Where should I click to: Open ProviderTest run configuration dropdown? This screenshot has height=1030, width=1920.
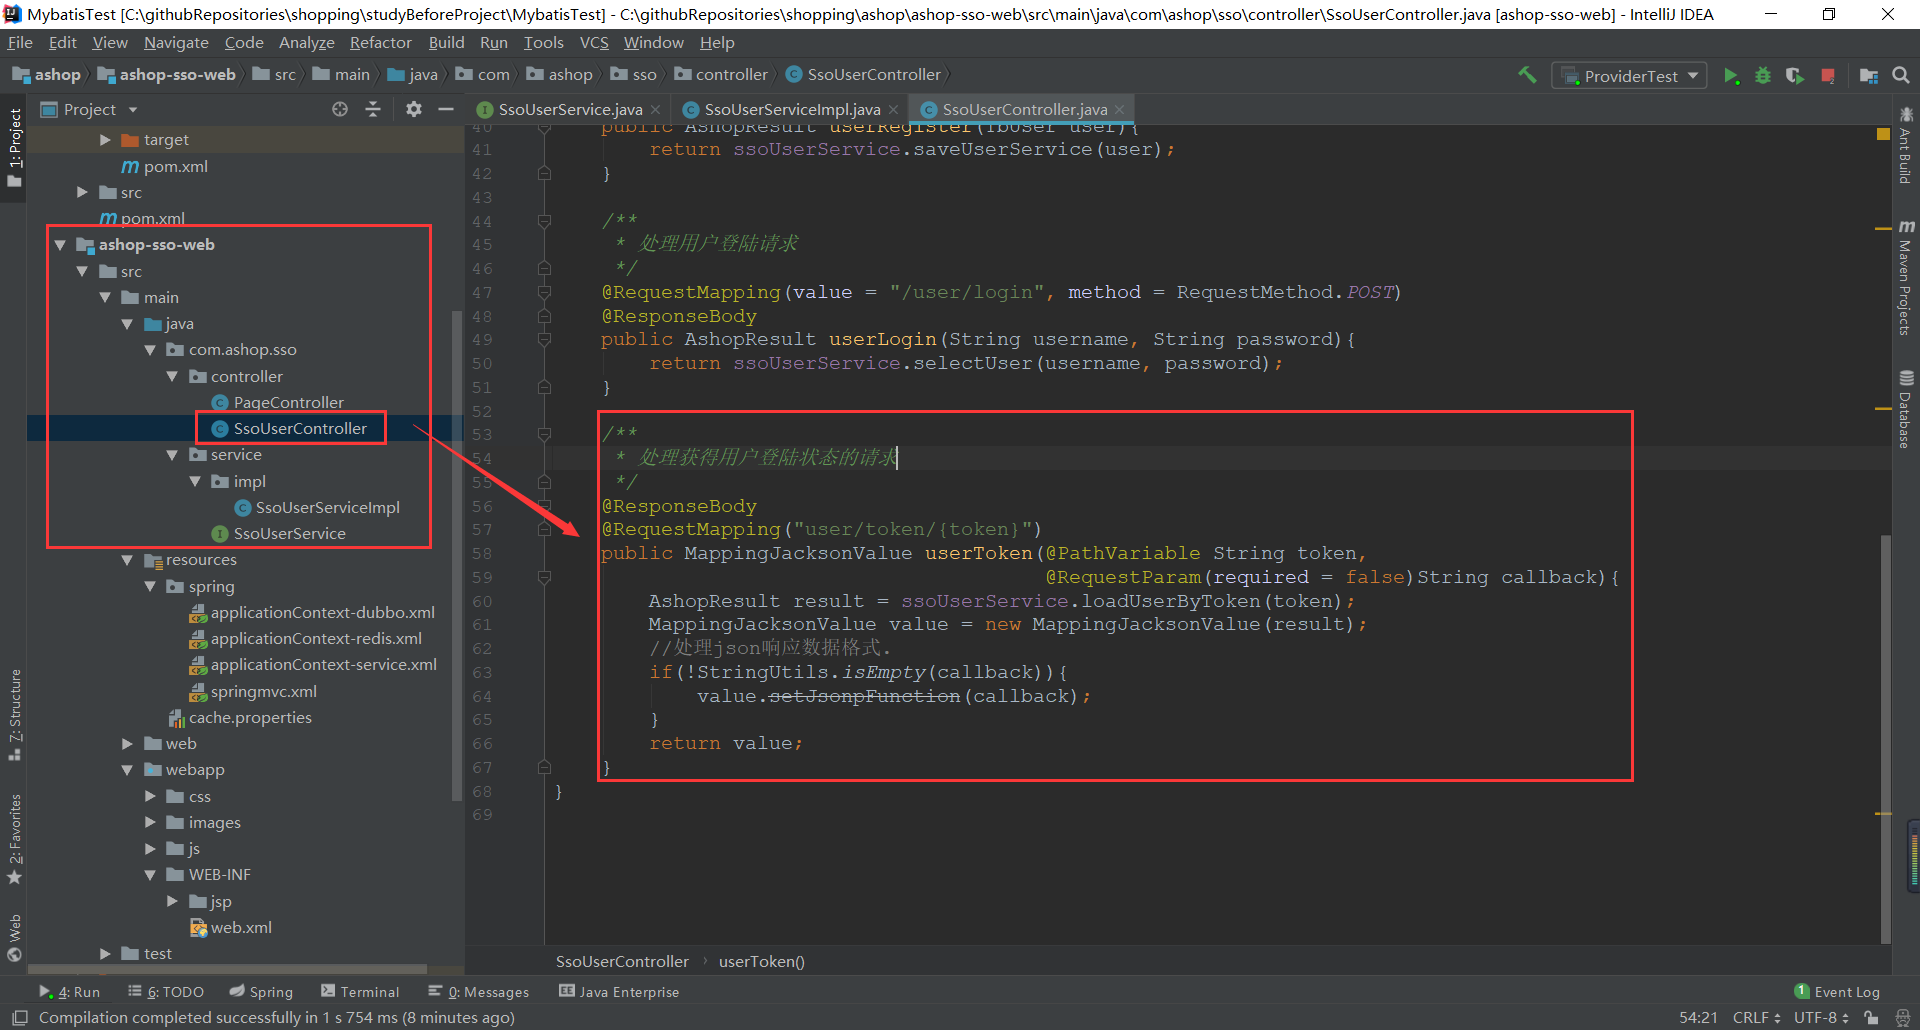coord(1629,76)
